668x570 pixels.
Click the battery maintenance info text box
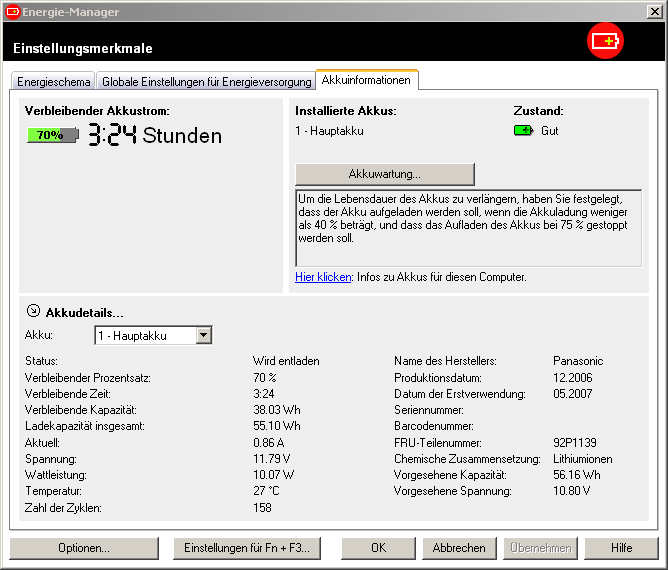tap(469, 228)
